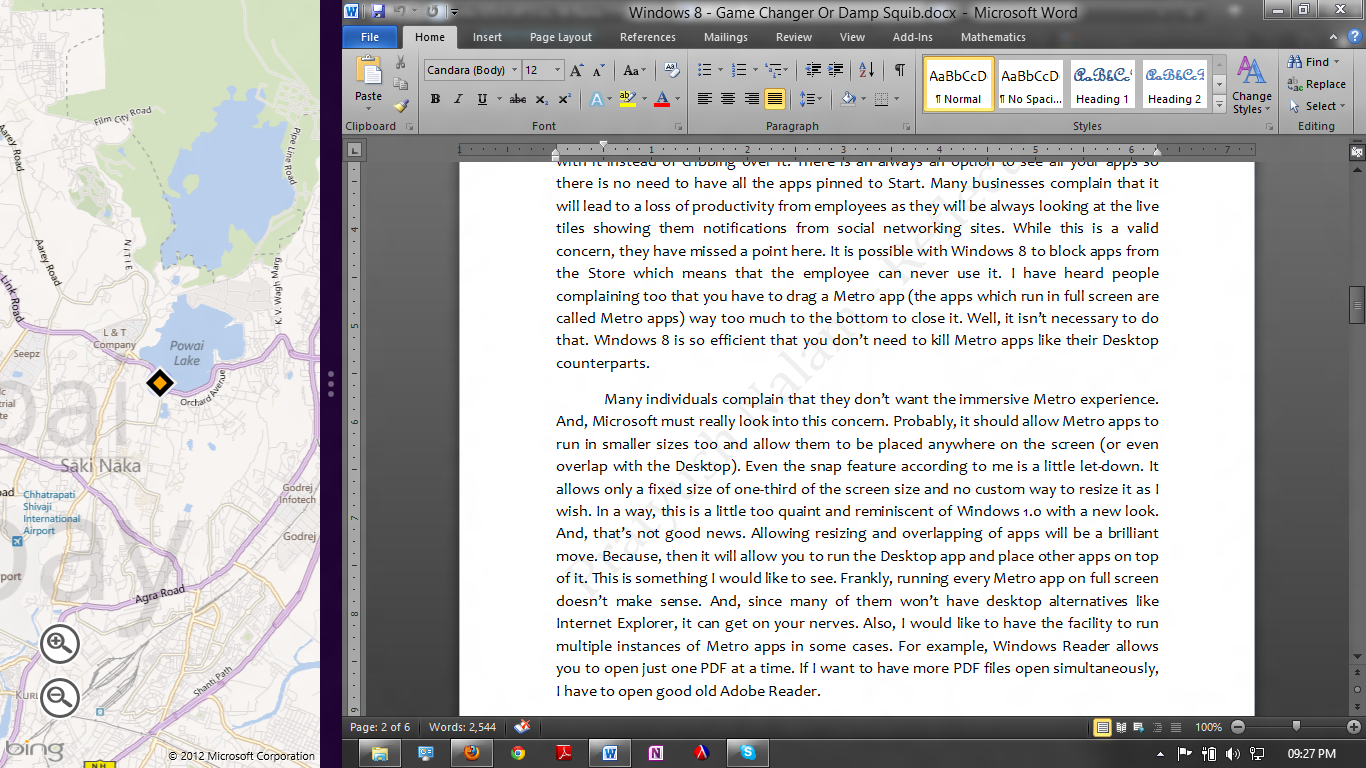Apply subscript formatting
1366x768 pixels.
pyautogui.click(x=541, y=99)
